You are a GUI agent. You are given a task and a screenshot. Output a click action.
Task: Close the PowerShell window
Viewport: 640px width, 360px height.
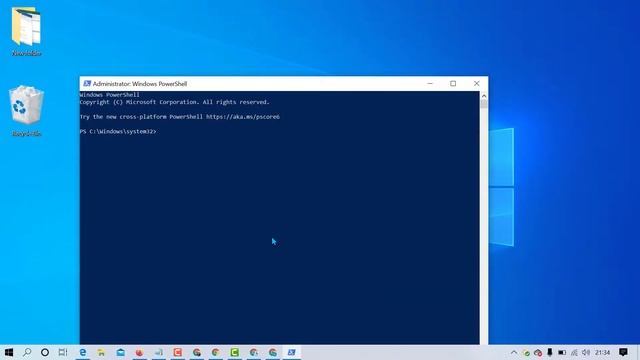click(x=476, y=83)
